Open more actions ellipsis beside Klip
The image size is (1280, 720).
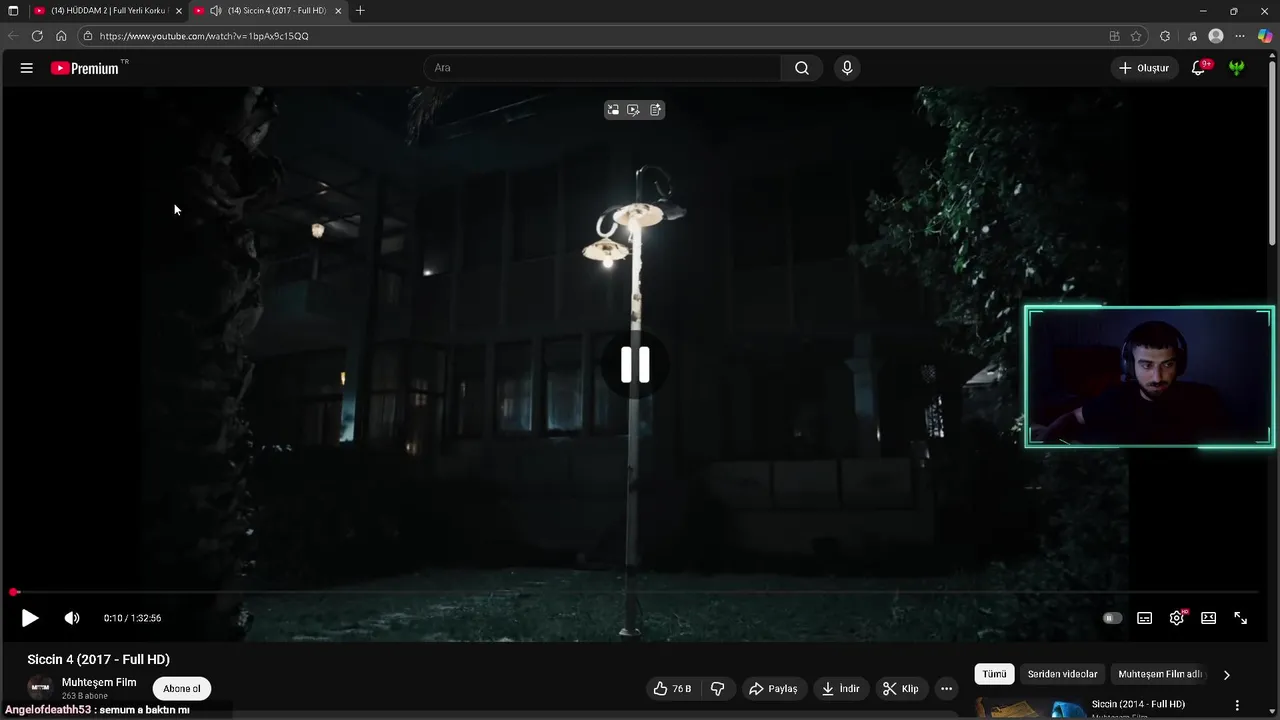946,689
